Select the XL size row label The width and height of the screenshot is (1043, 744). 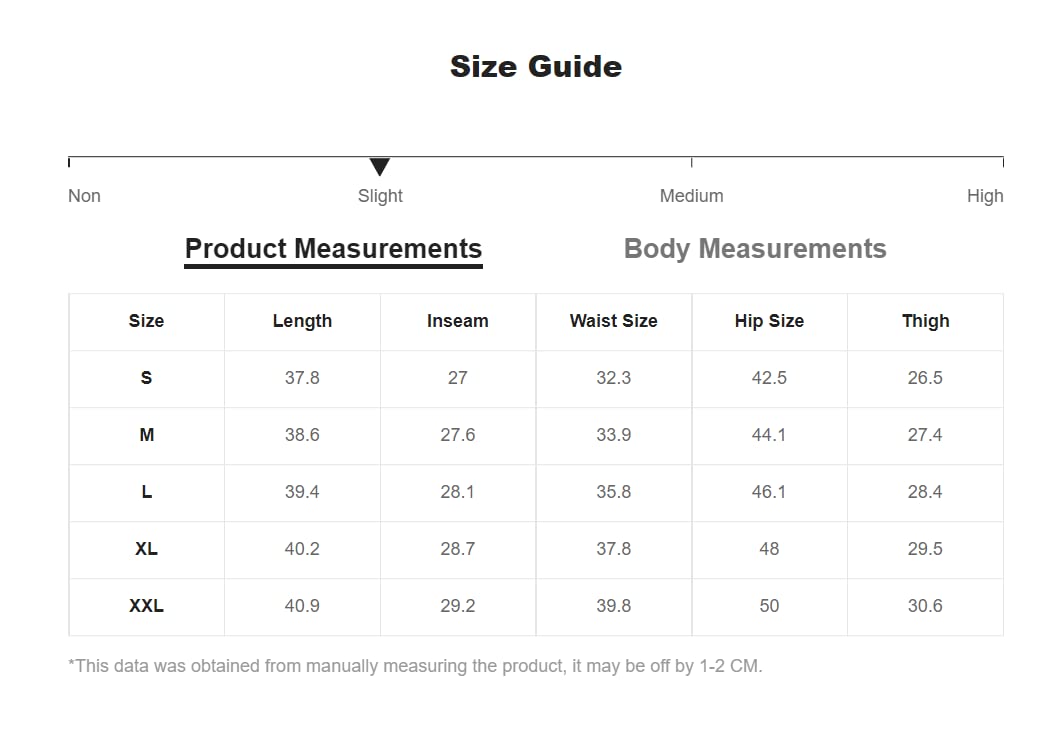coord(146,549)
